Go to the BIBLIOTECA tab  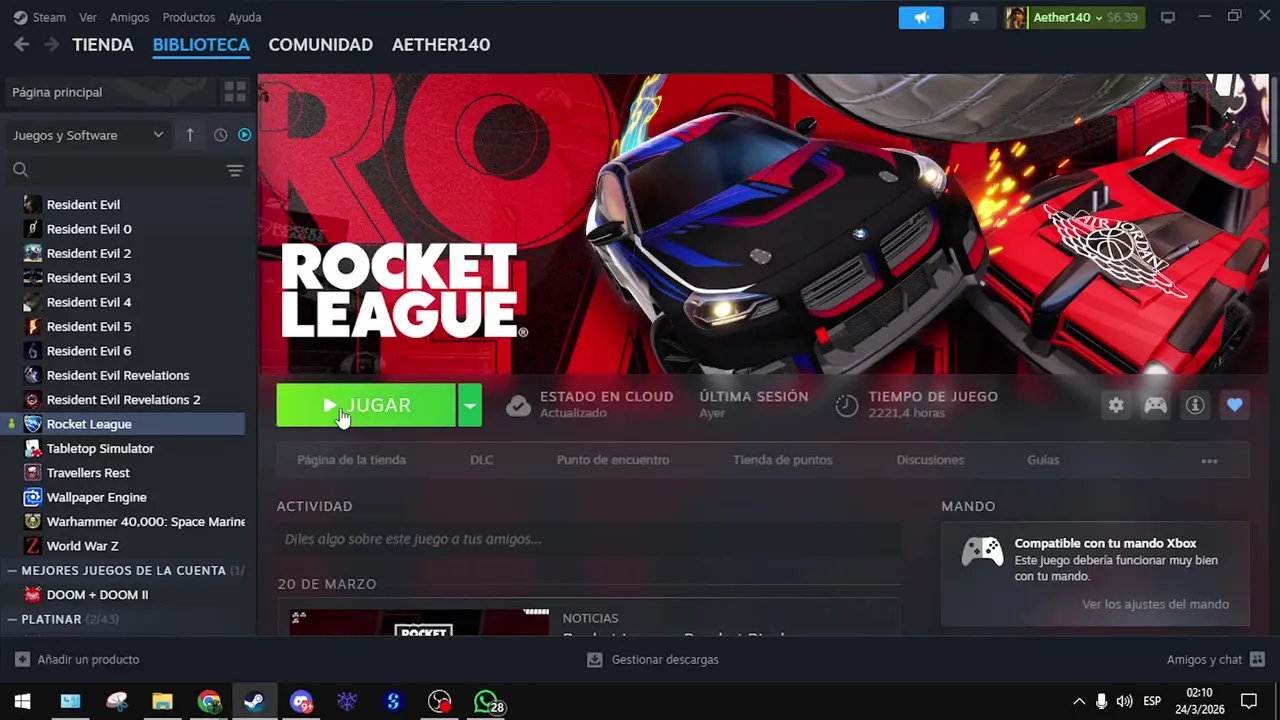coord(201,45)
